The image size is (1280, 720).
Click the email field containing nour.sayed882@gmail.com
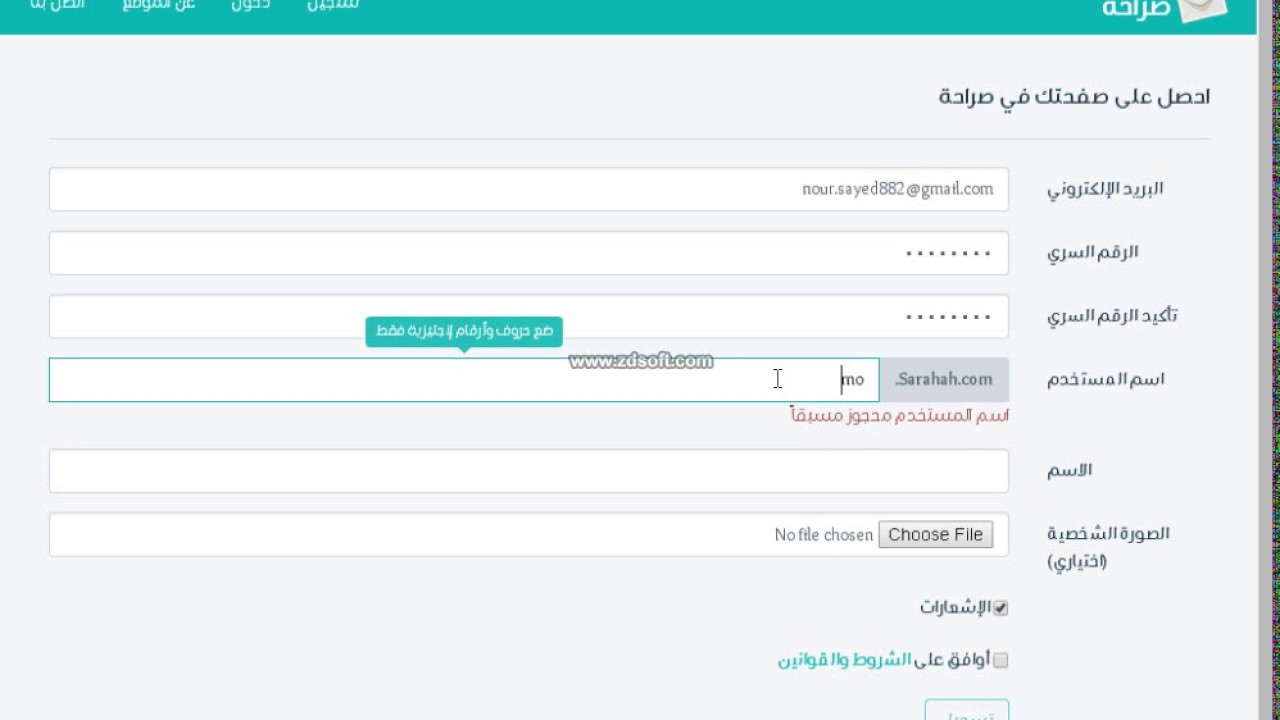(x=528, y=189)
